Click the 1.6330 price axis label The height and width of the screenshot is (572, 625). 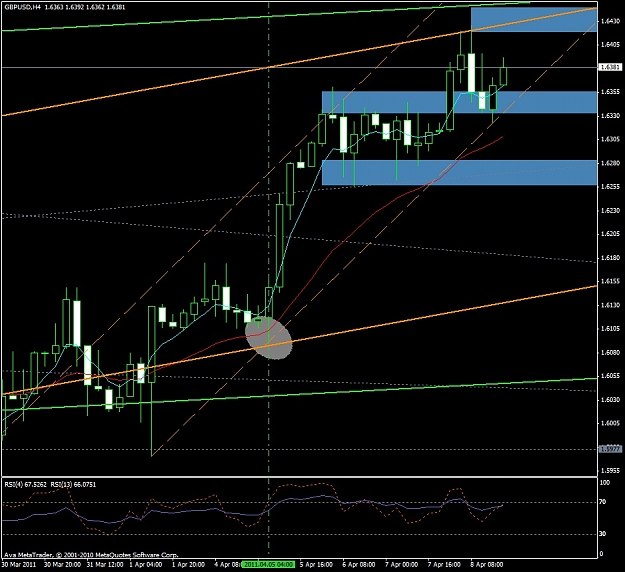click(610, 116)
